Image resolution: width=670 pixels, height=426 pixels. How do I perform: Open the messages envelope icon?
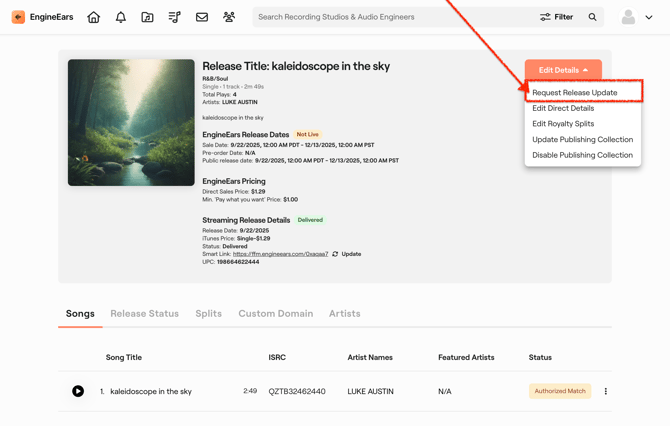click(x=202, y=17)
